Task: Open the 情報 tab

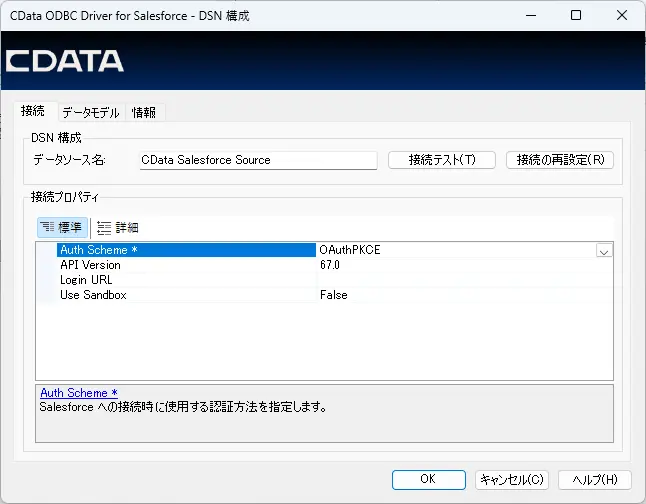Action: pos(144,113)
